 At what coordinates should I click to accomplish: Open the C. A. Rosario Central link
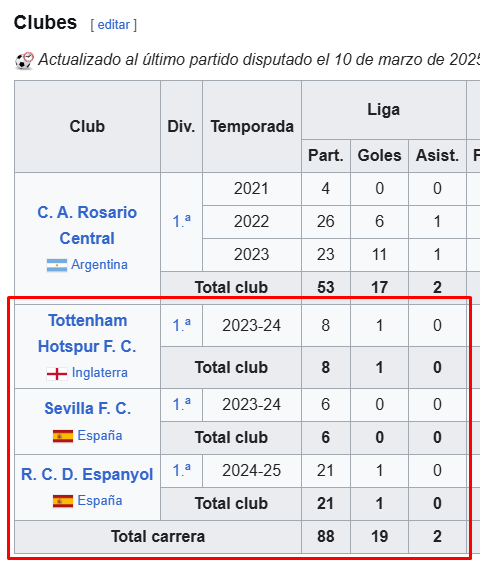[x=87, y=225]
